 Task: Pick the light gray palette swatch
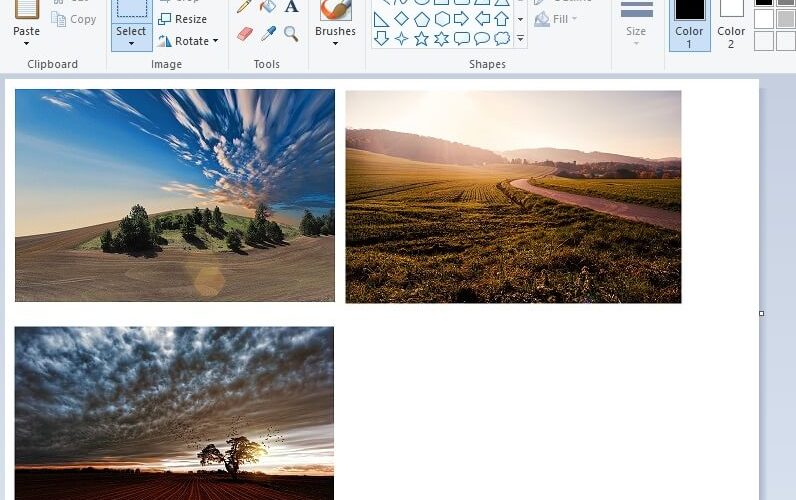click(786, 19)
